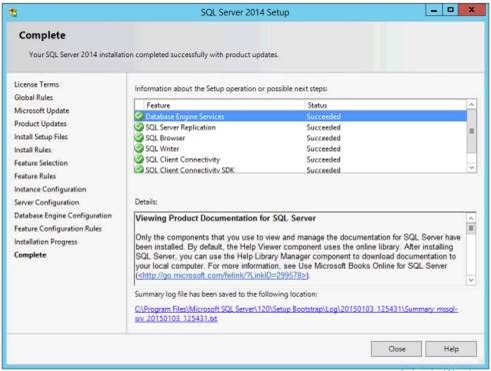Click Global Rules step in sidebar
491x371 pixels.
click(x=33, y=97)
